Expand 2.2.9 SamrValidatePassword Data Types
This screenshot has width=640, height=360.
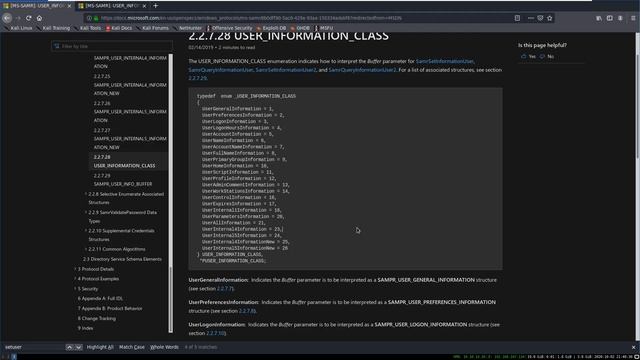(122, 216)
